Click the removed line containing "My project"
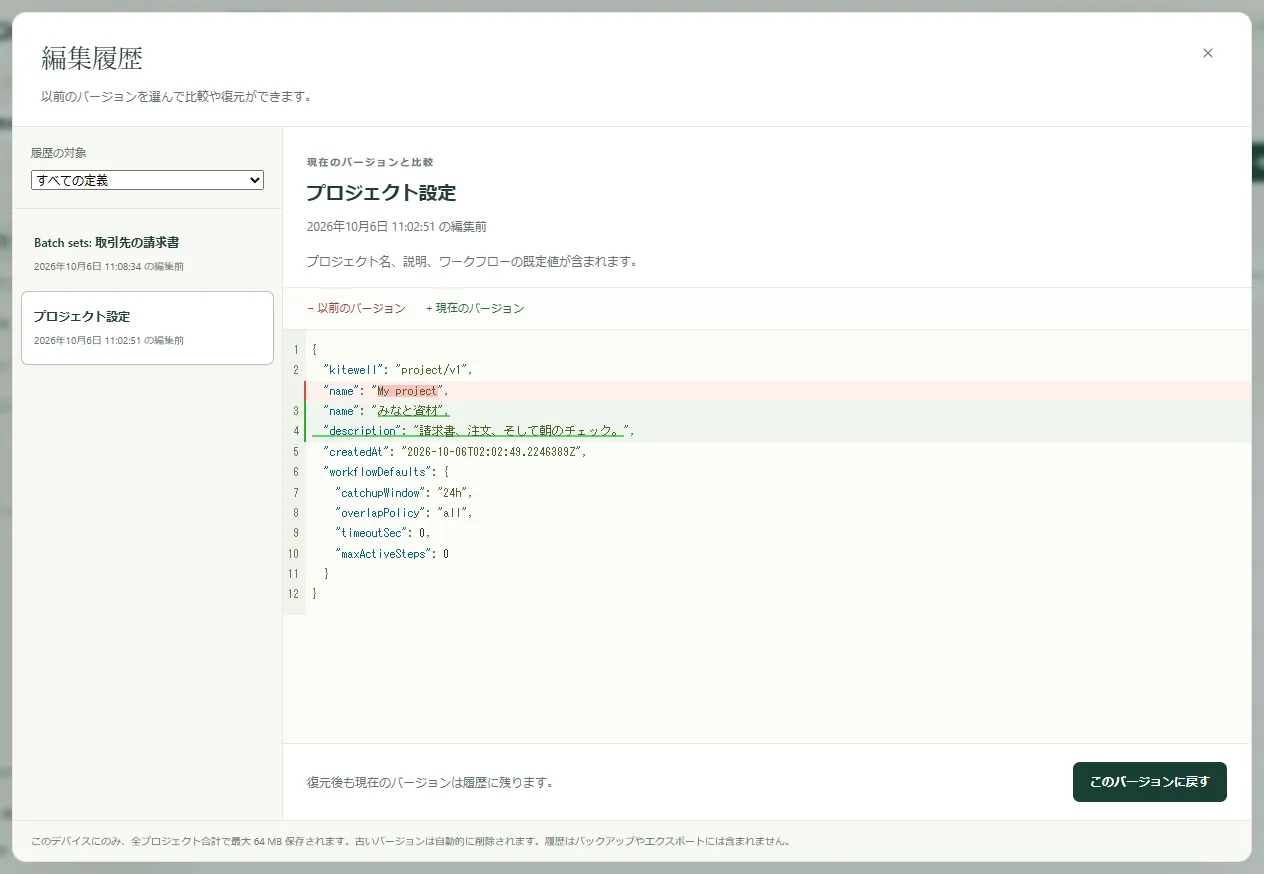This screenshot has height=874, width=1264. [778, 391]
